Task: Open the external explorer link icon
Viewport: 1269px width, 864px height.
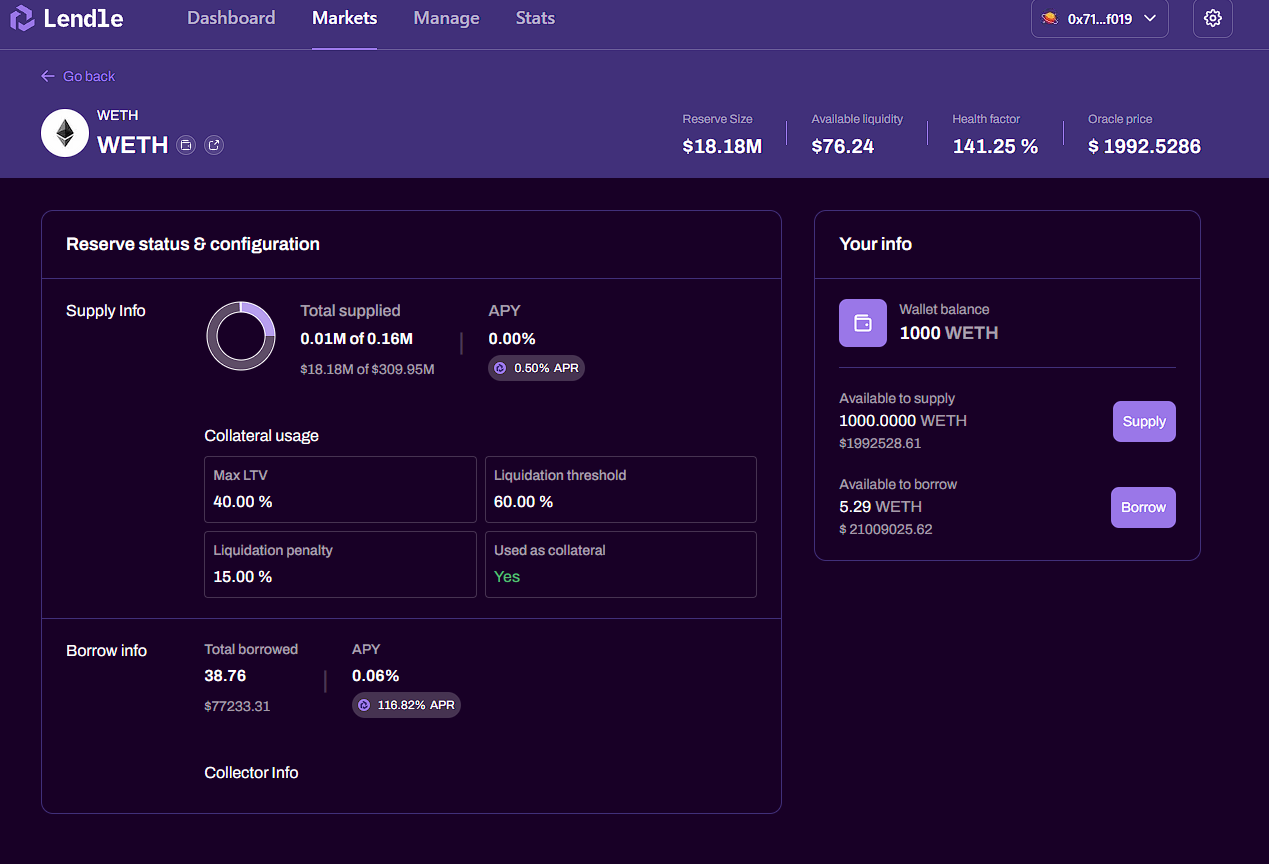Action: [x=214, y=145]
